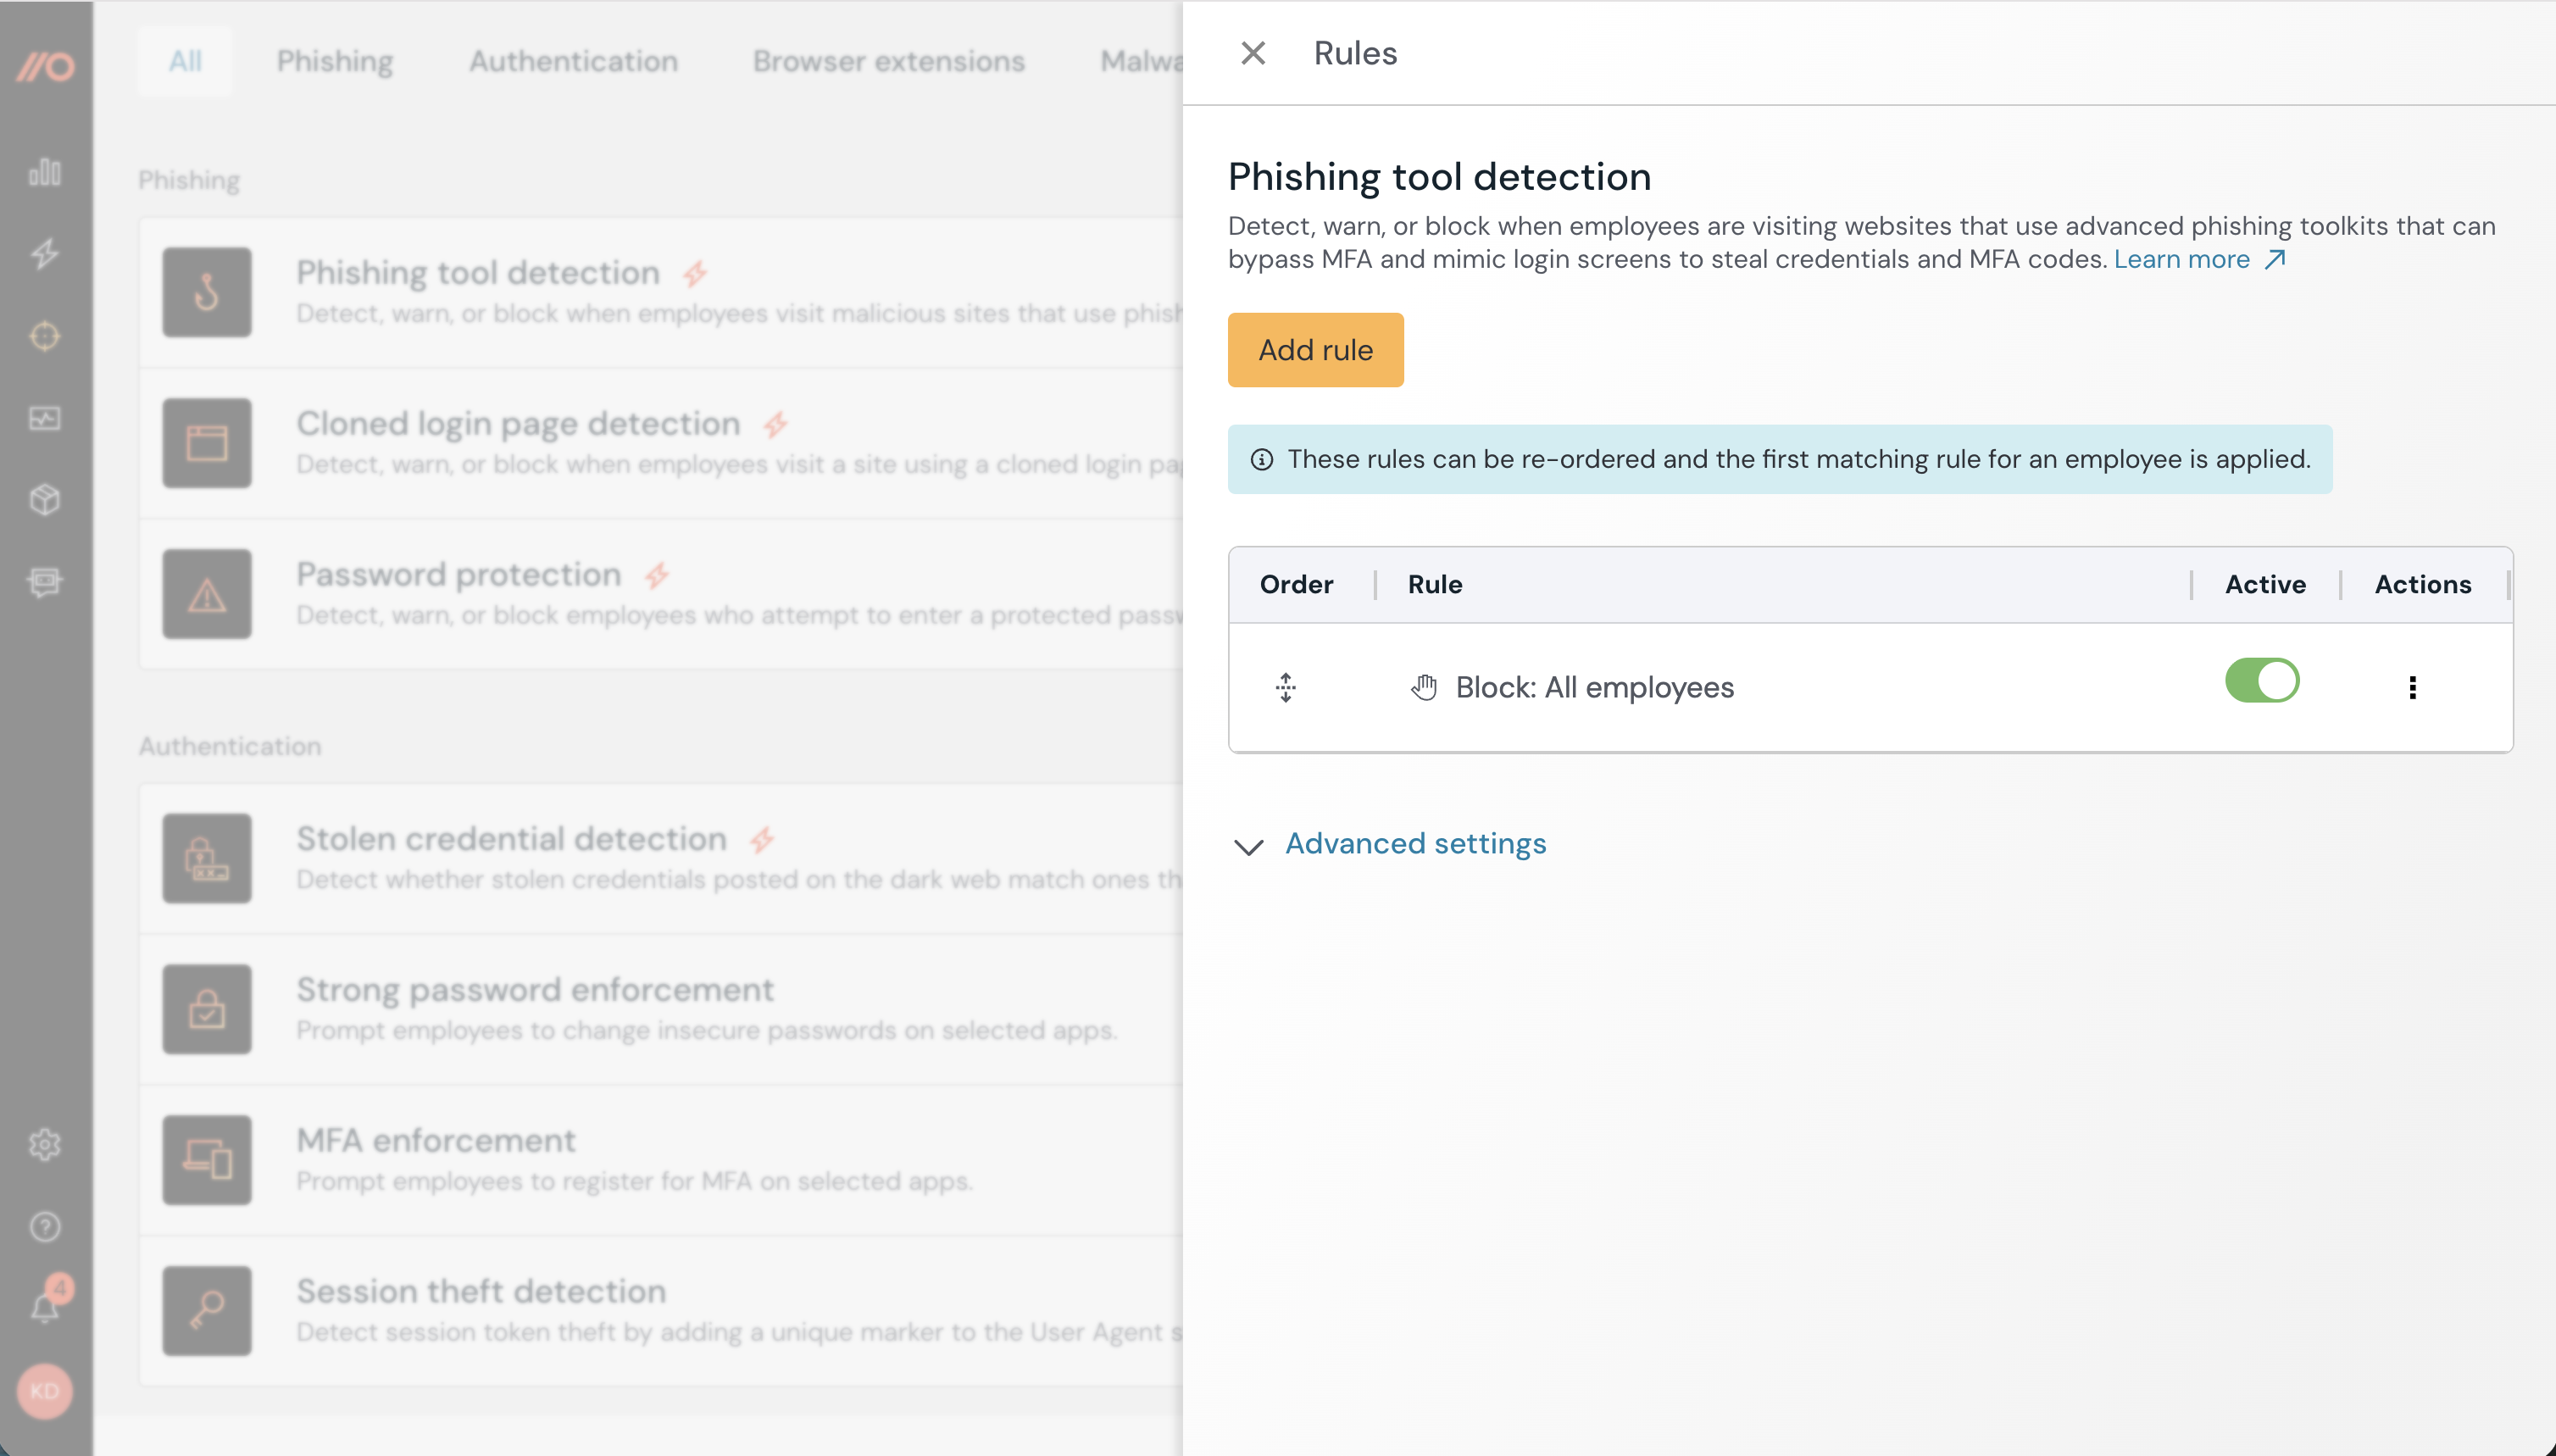This screenshot has width=2556, height=1456.
Task: Open the target/detection sidebar icon
Action: pos(45,336)
